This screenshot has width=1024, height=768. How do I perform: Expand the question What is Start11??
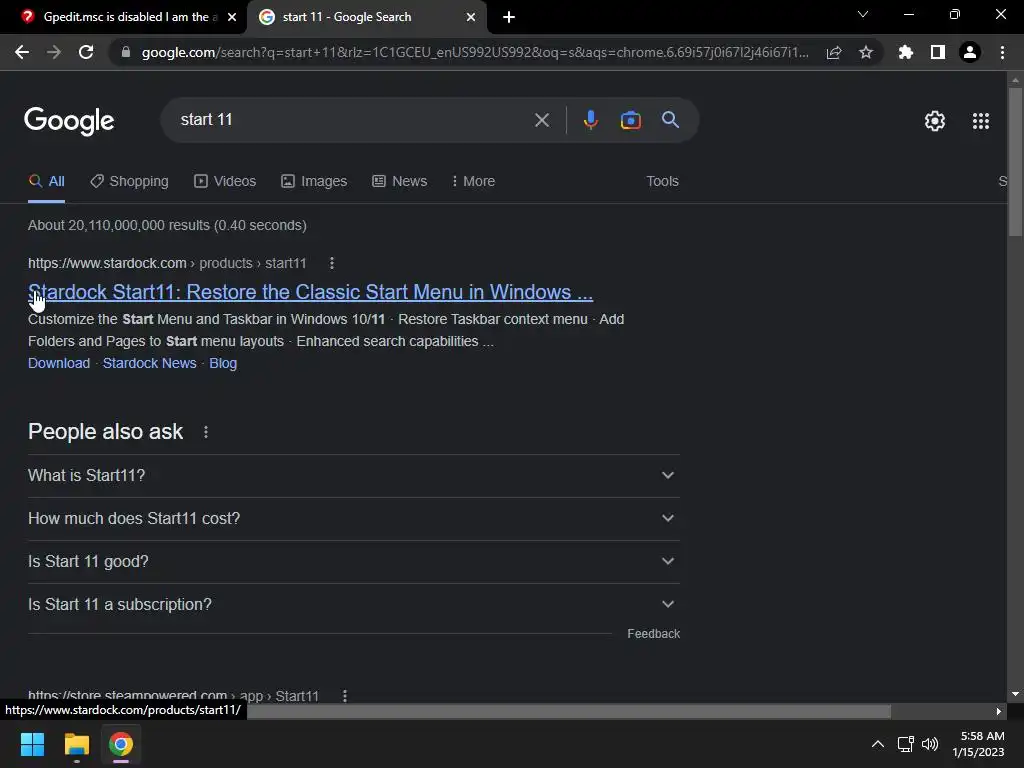pos(353,475)
